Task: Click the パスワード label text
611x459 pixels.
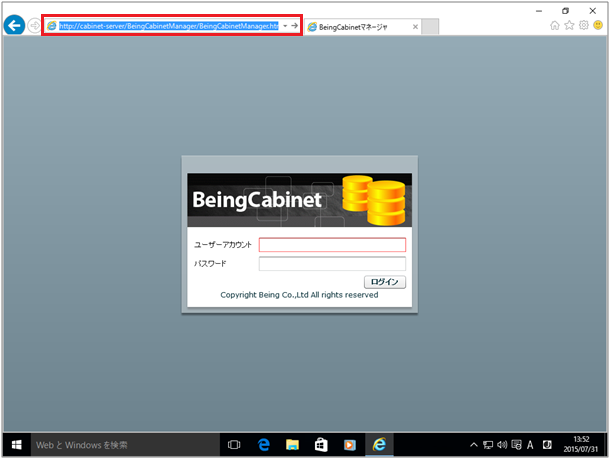Action: coord(210,263)
